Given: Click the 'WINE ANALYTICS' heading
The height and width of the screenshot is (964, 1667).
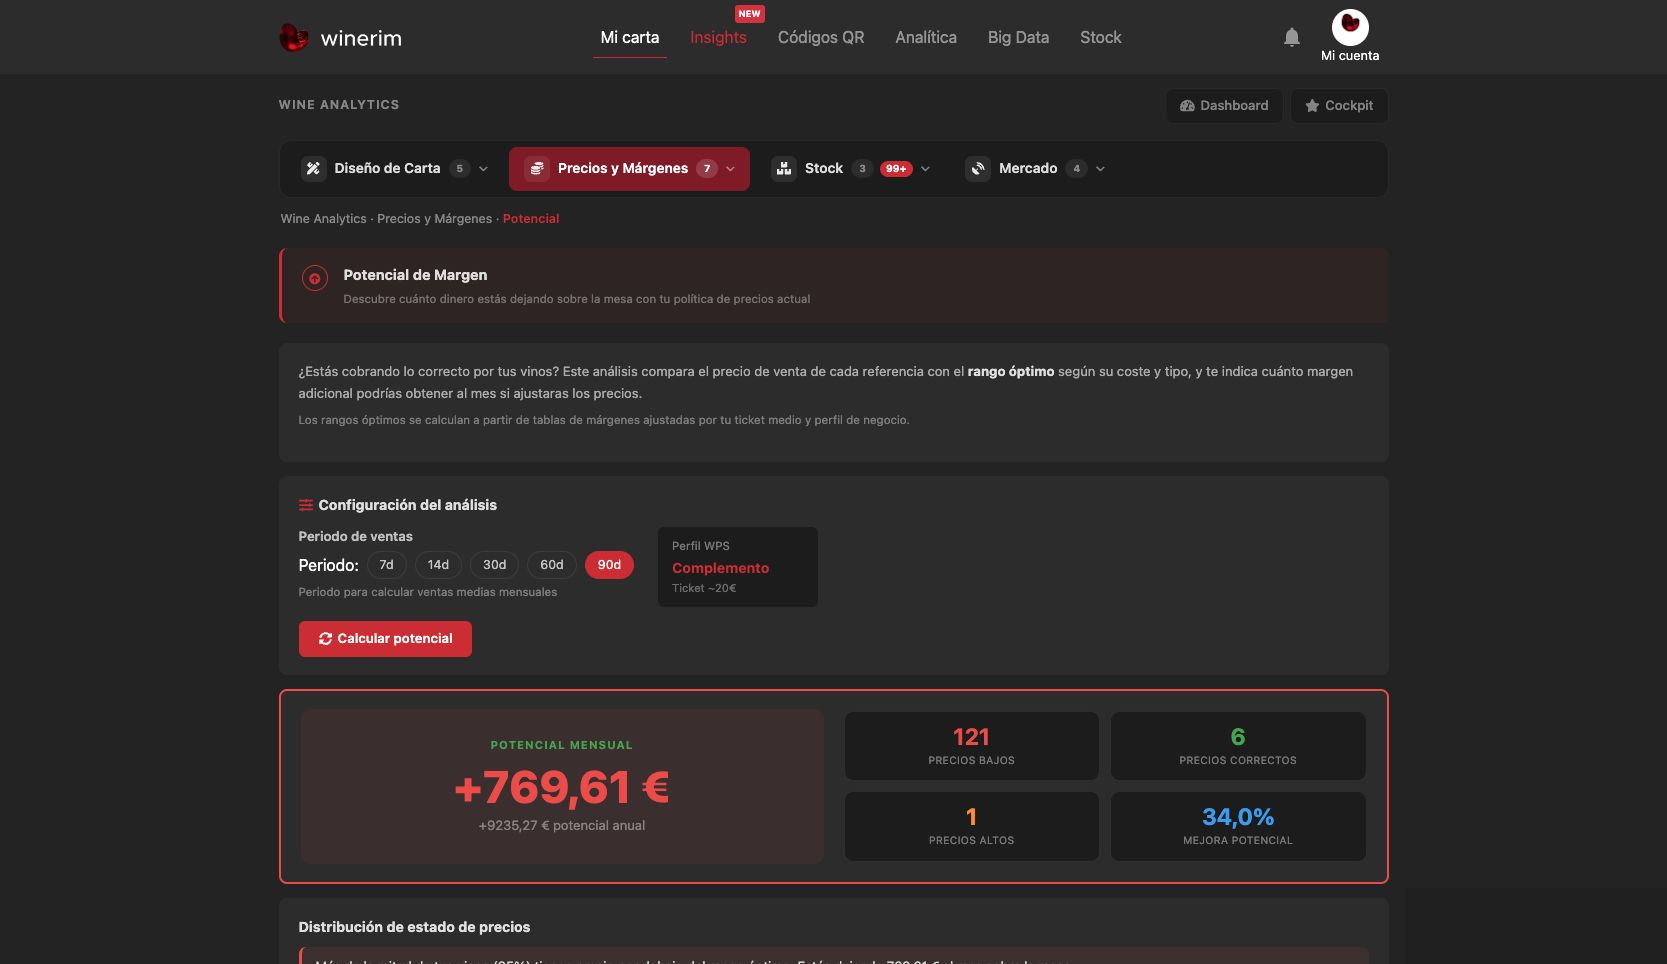Looking at the screenshot, I should pos(339,105).
